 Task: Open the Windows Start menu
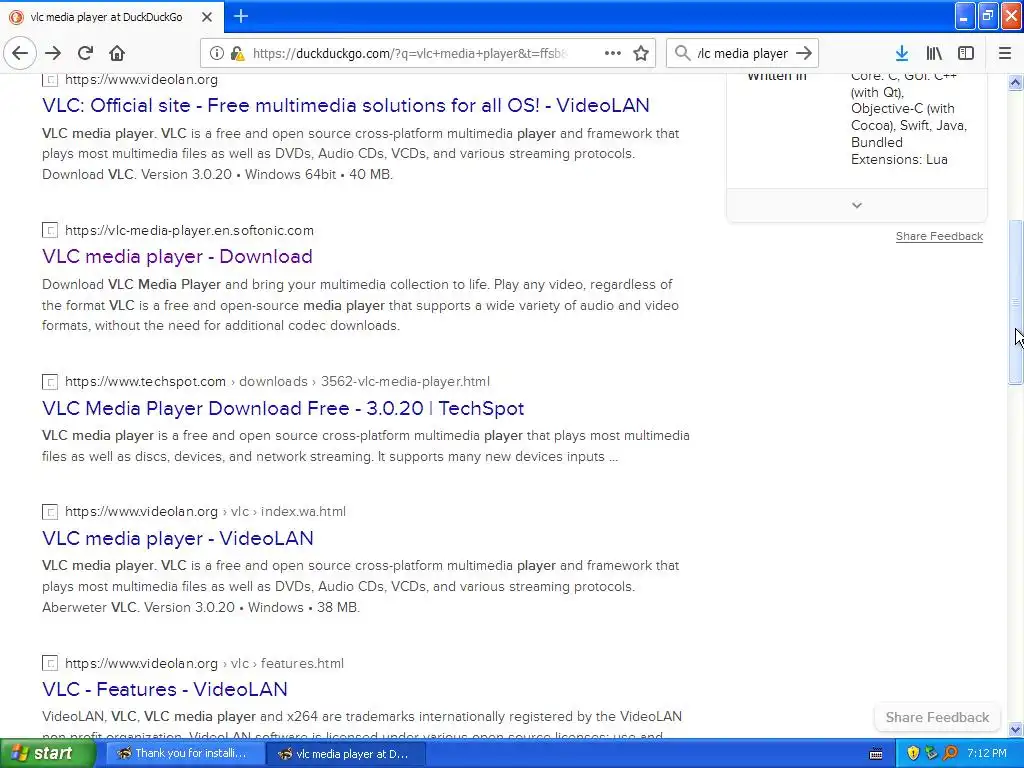point(47,754)
